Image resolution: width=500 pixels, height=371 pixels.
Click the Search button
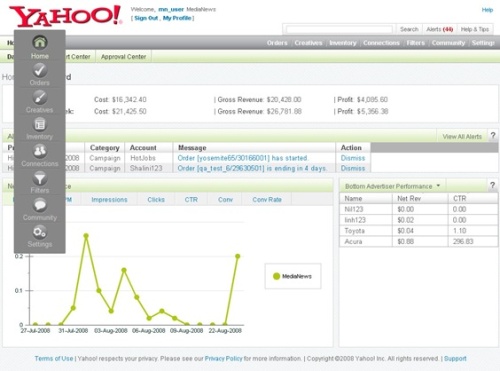click(409, 29)
